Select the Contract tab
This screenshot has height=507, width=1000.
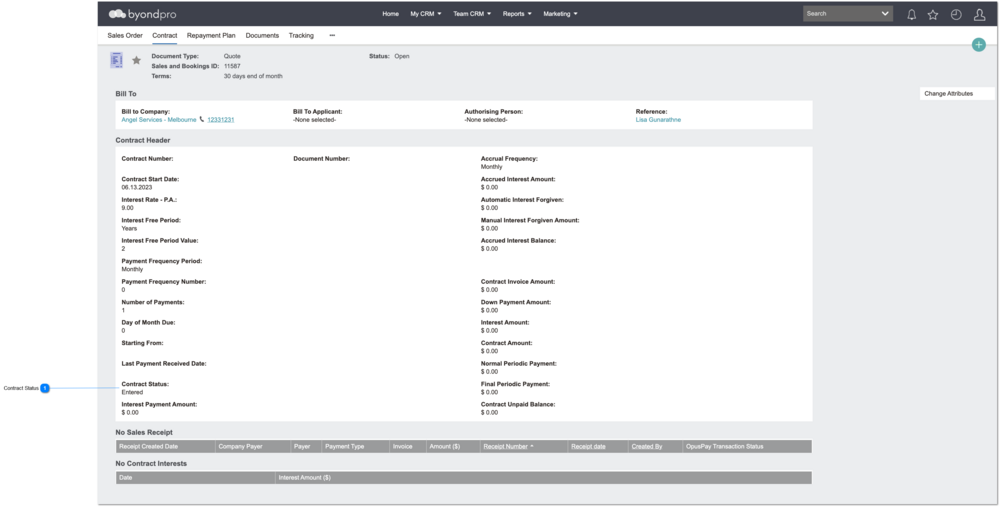tap(165, 36)
